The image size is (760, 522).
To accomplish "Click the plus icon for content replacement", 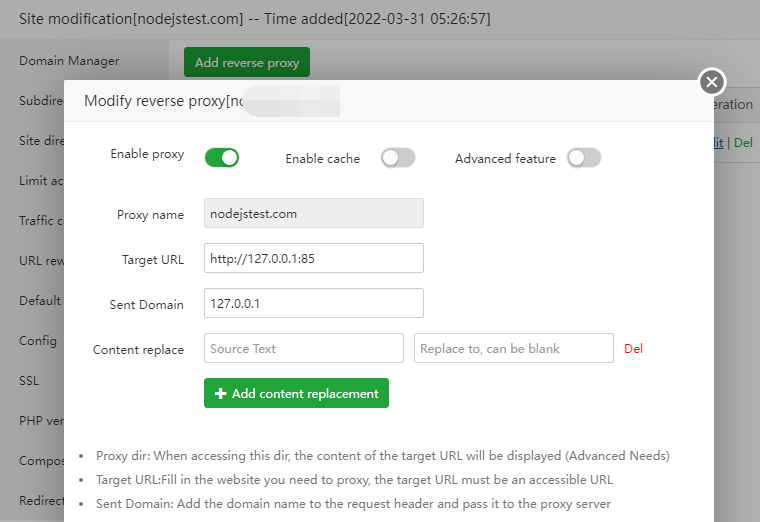I will click(221, 394).
